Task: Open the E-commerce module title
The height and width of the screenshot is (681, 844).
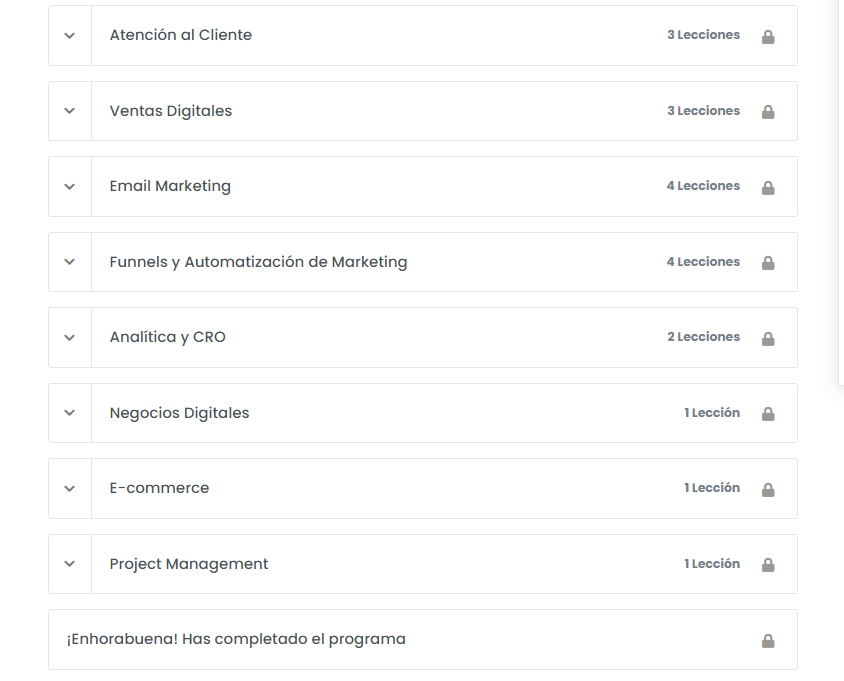Action: click(159, 488)
